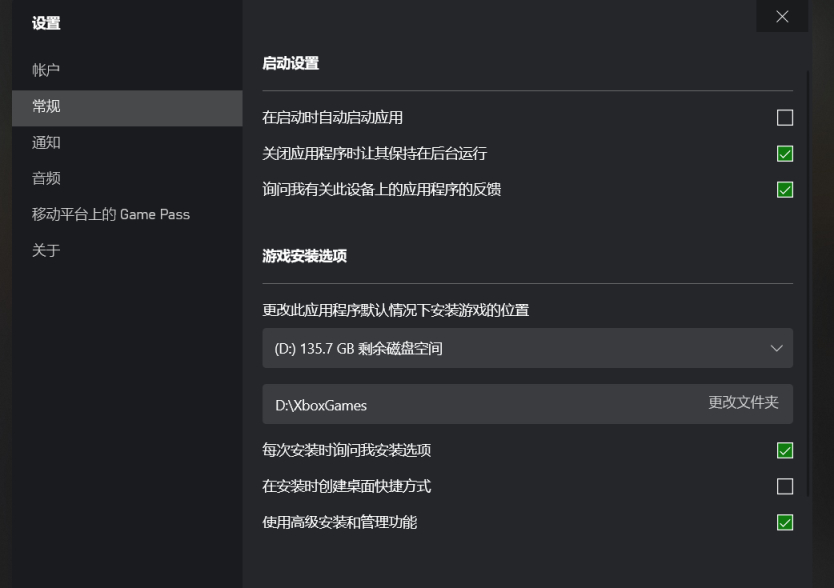Uncheck 关闭应用程序时让其保持在后台运行
The image size is (834, 588).
(x=785, y=154)
